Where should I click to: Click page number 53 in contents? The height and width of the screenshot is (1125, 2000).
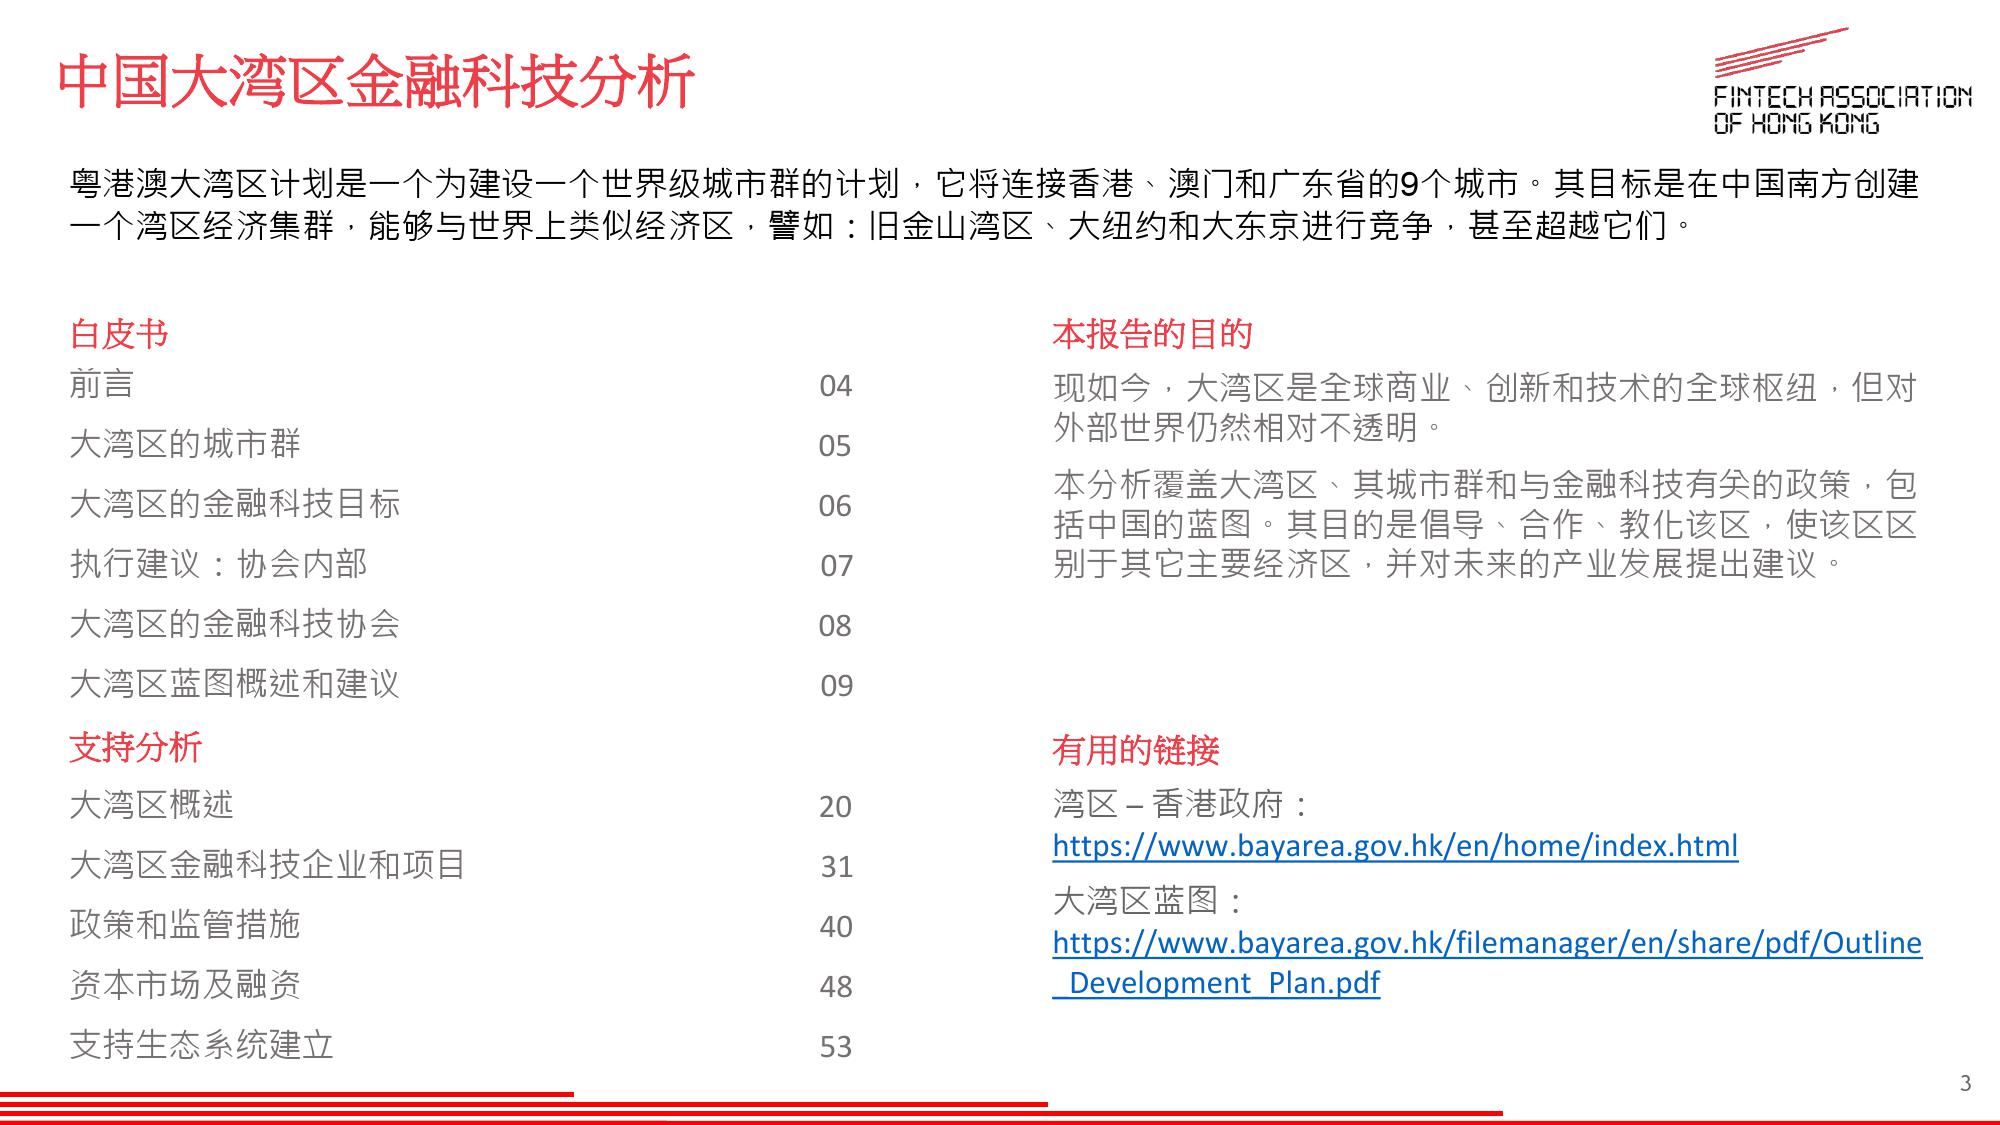pyautogui.click(x=835, y=1047)
